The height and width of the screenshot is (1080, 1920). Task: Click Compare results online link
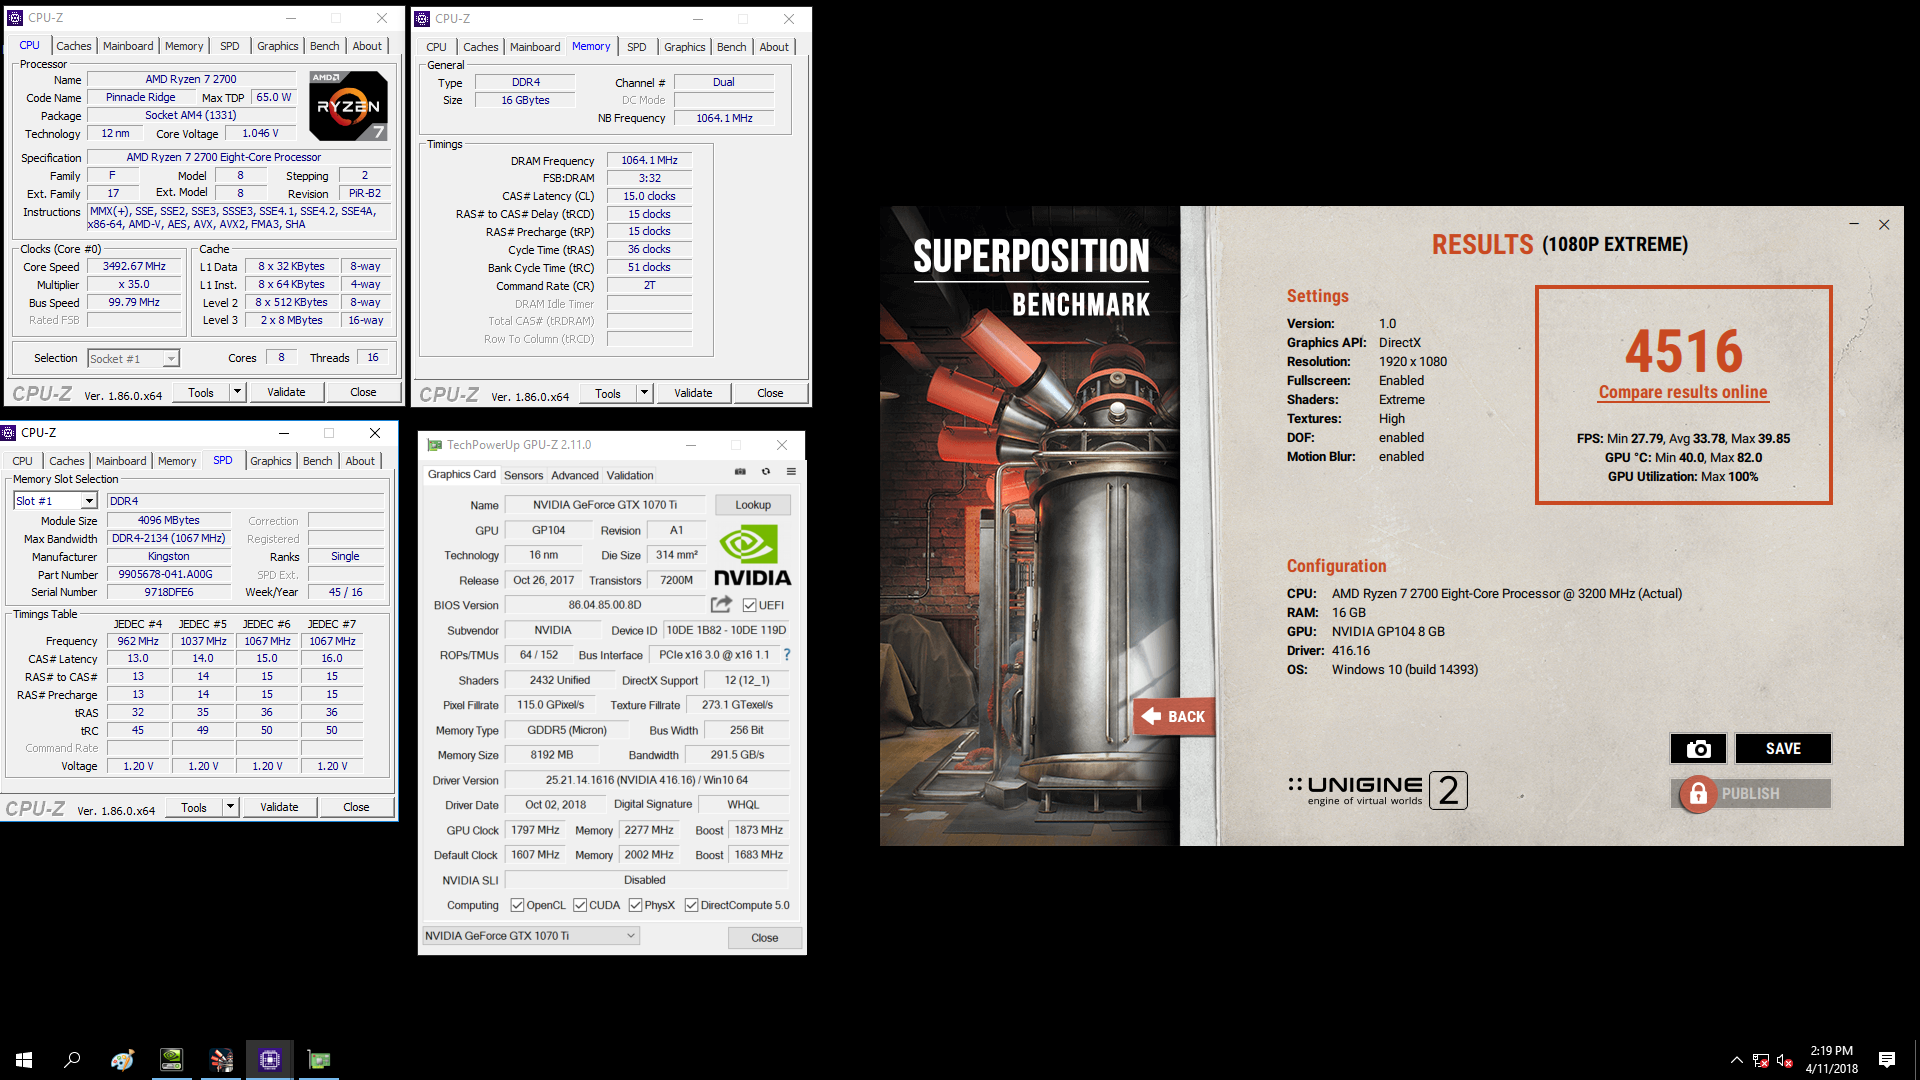coord(1683,392)
